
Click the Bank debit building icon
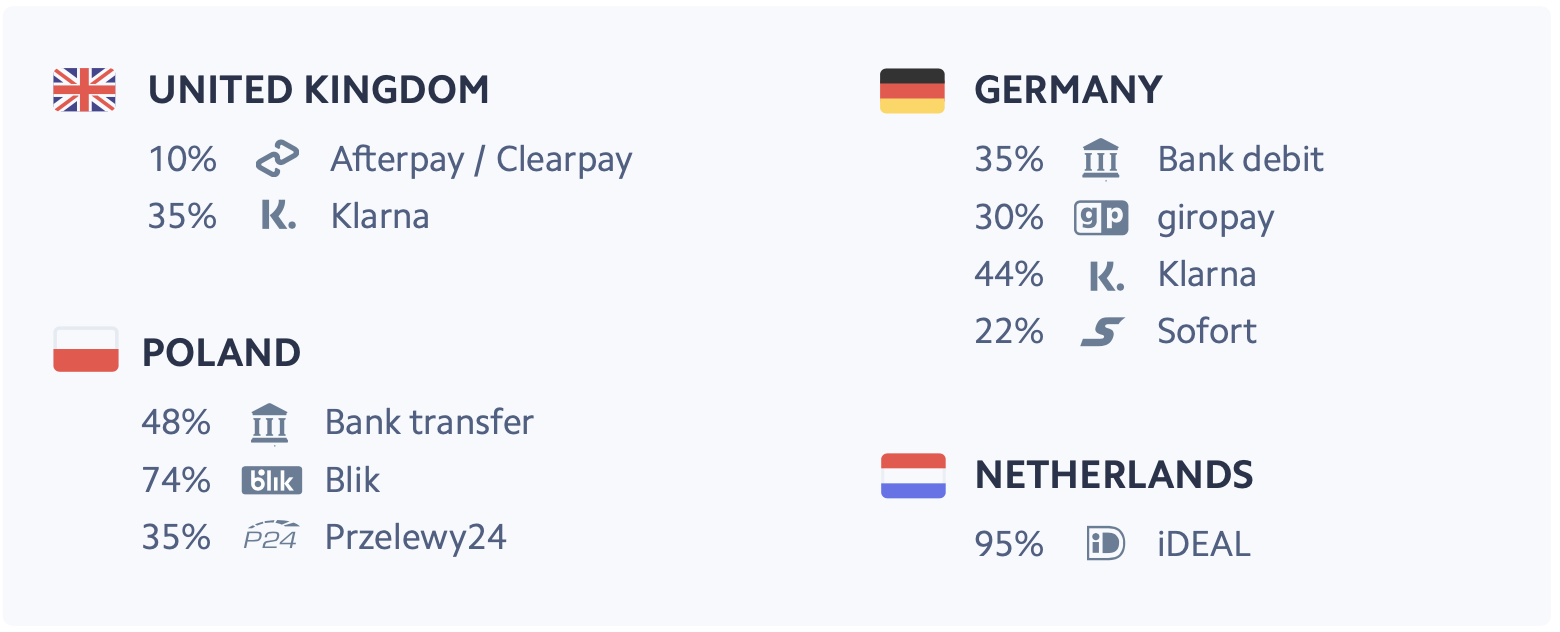coord(1101,160)
